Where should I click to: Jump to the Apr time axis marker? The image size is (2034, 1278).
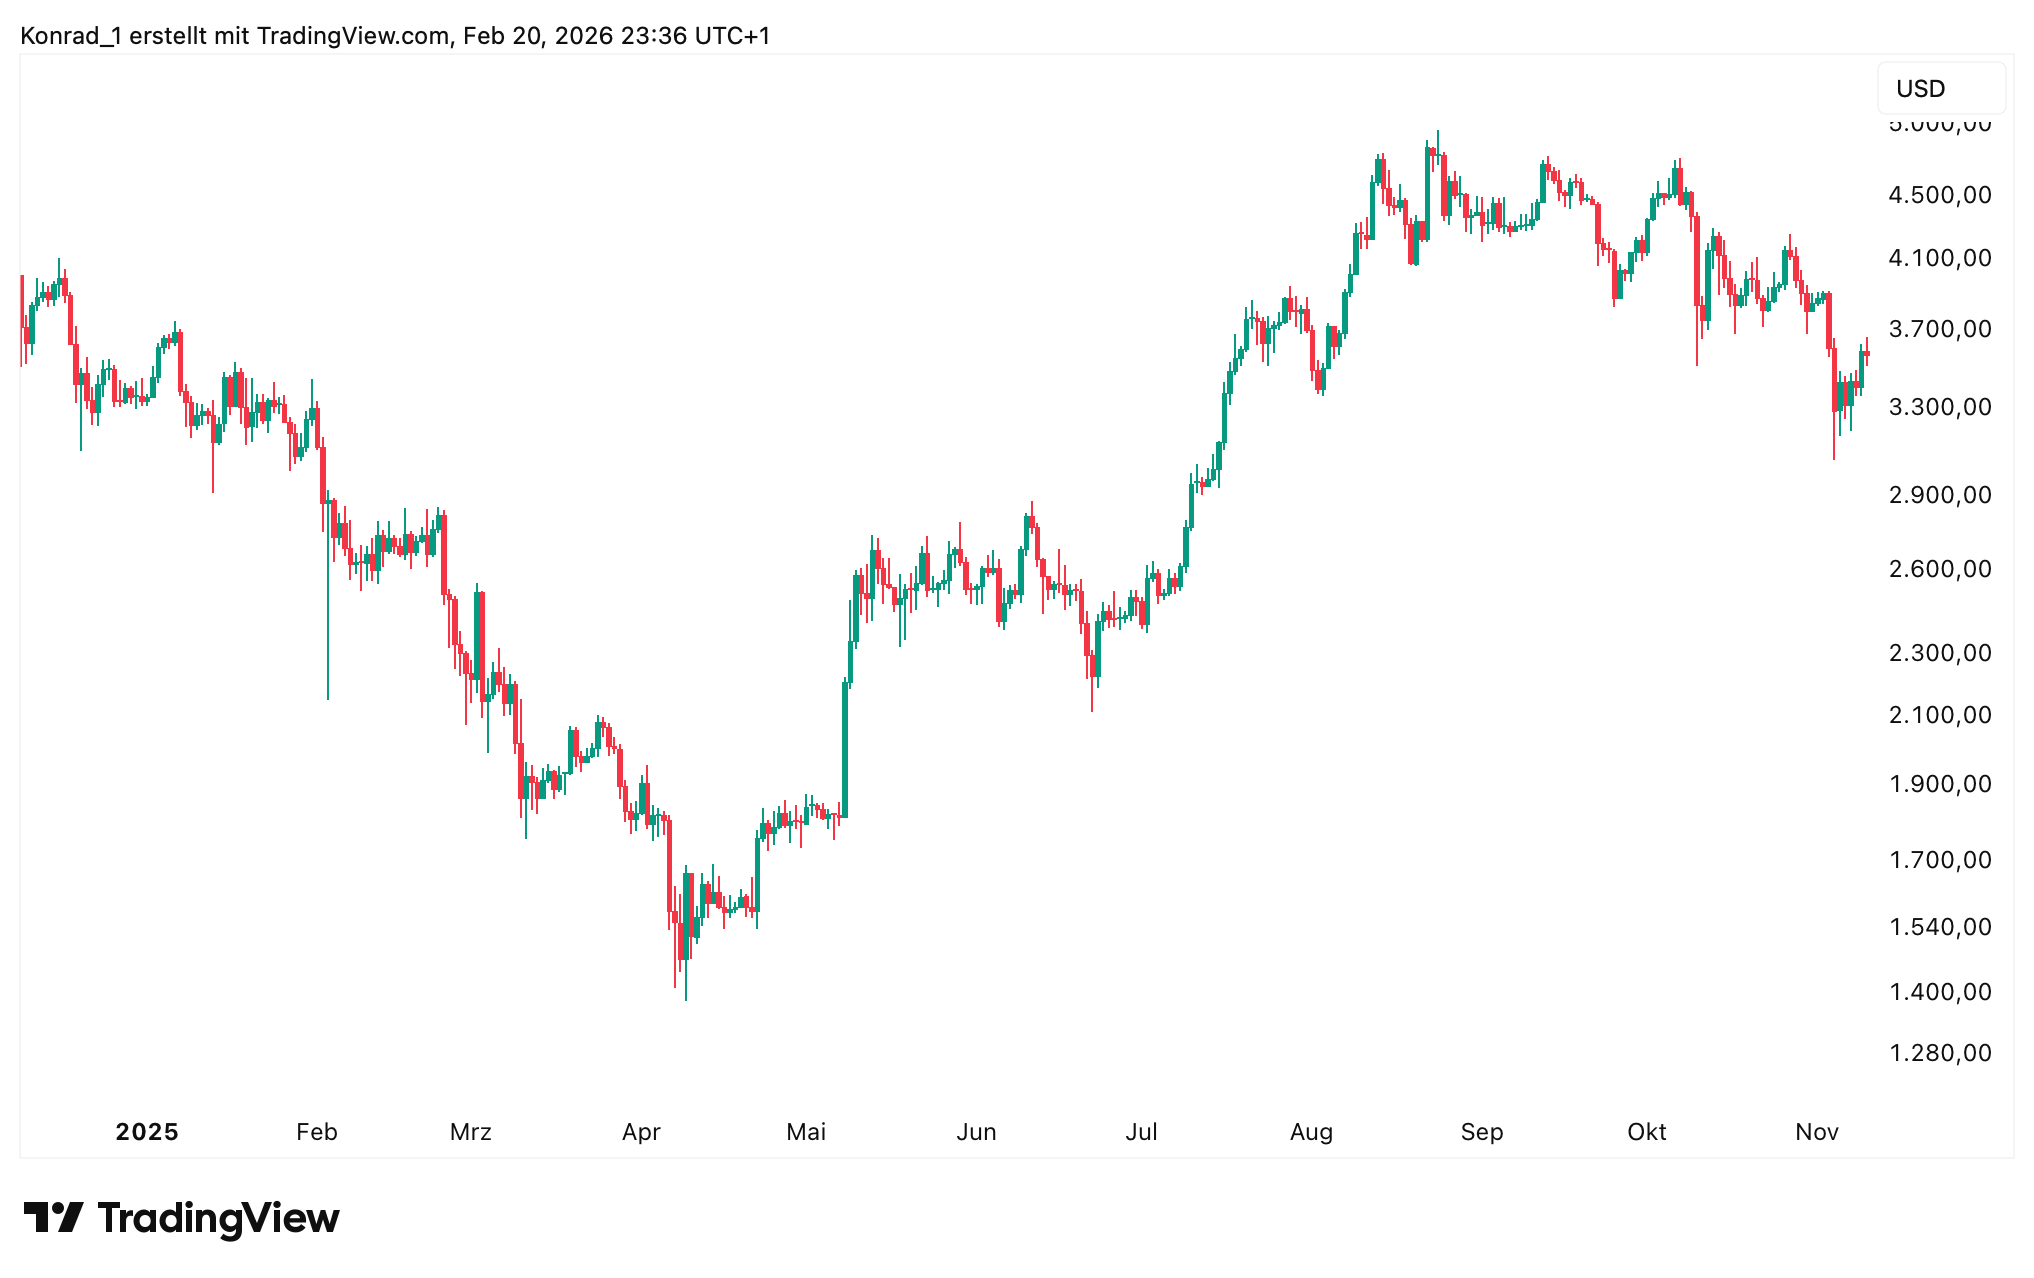(x=641, y=1132)
